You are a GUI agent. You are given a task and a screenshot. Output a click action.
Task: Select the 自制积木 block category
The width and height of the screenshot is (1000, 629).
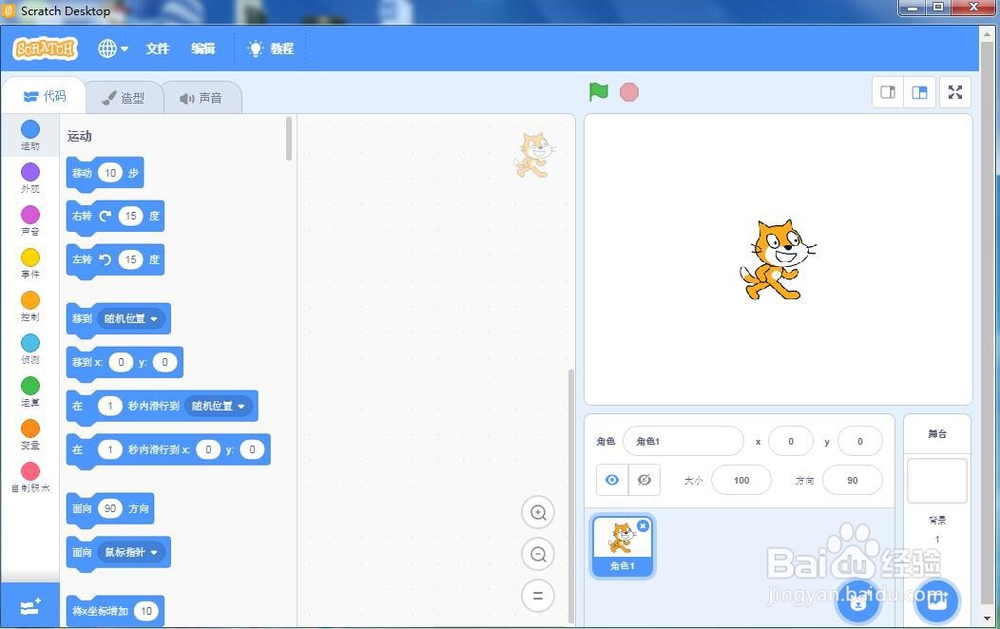coord(30,477)
